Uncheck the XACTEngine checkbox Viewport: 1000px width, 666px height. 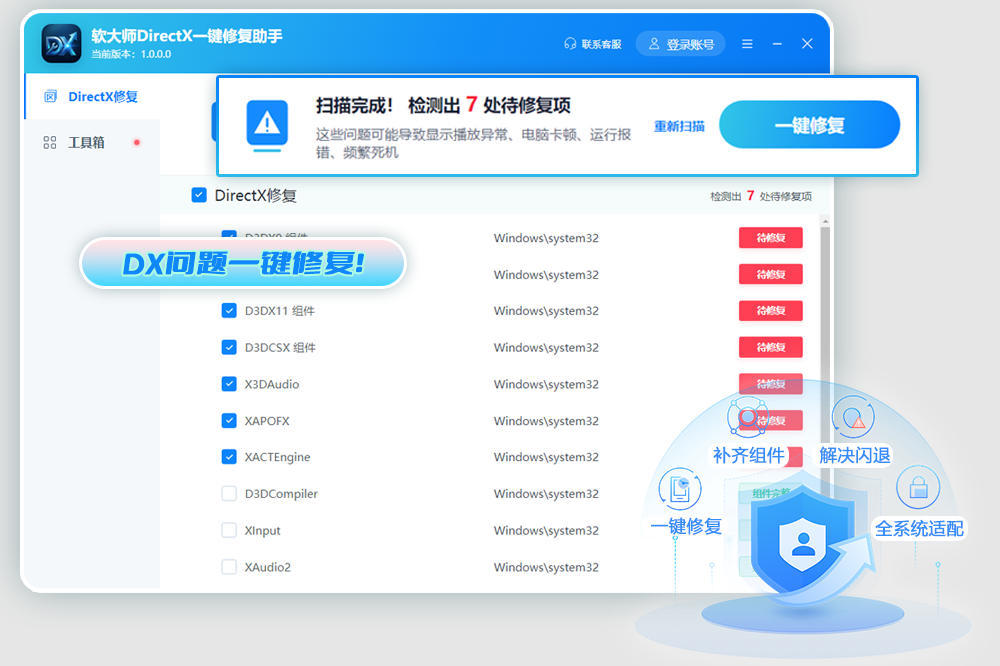pyautogui.click(x=229, y=457)
